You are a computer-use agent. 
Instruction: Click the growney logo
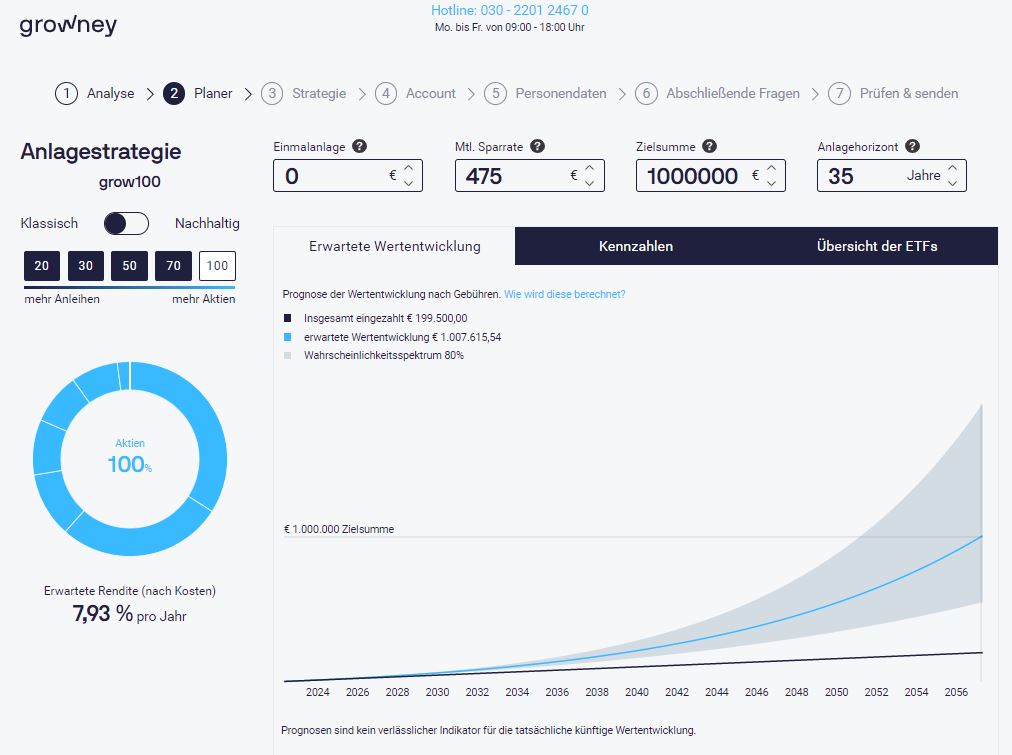pos(68,25)
